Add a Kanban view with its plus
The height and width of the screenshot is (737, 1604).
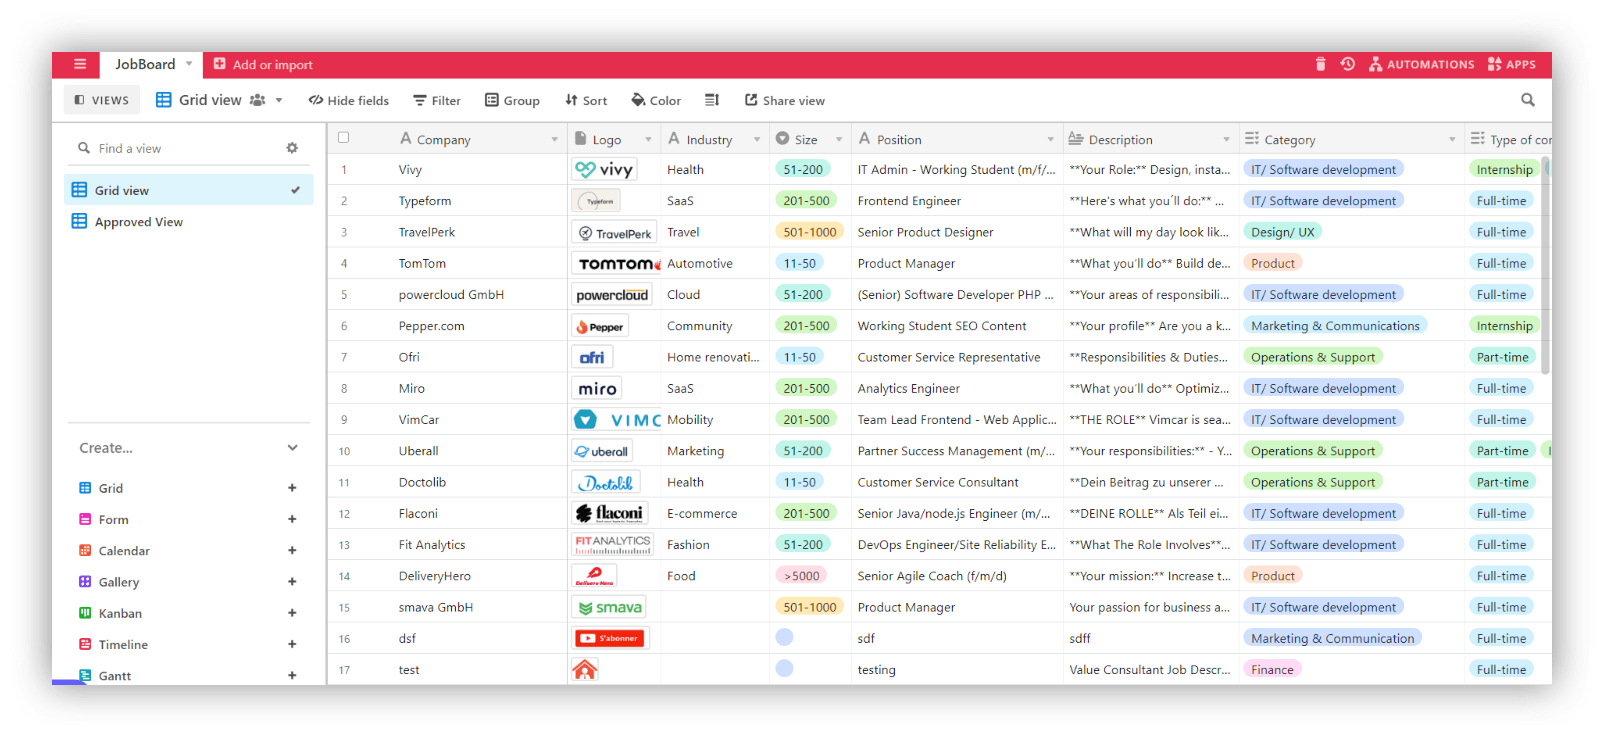click(292, 613)
